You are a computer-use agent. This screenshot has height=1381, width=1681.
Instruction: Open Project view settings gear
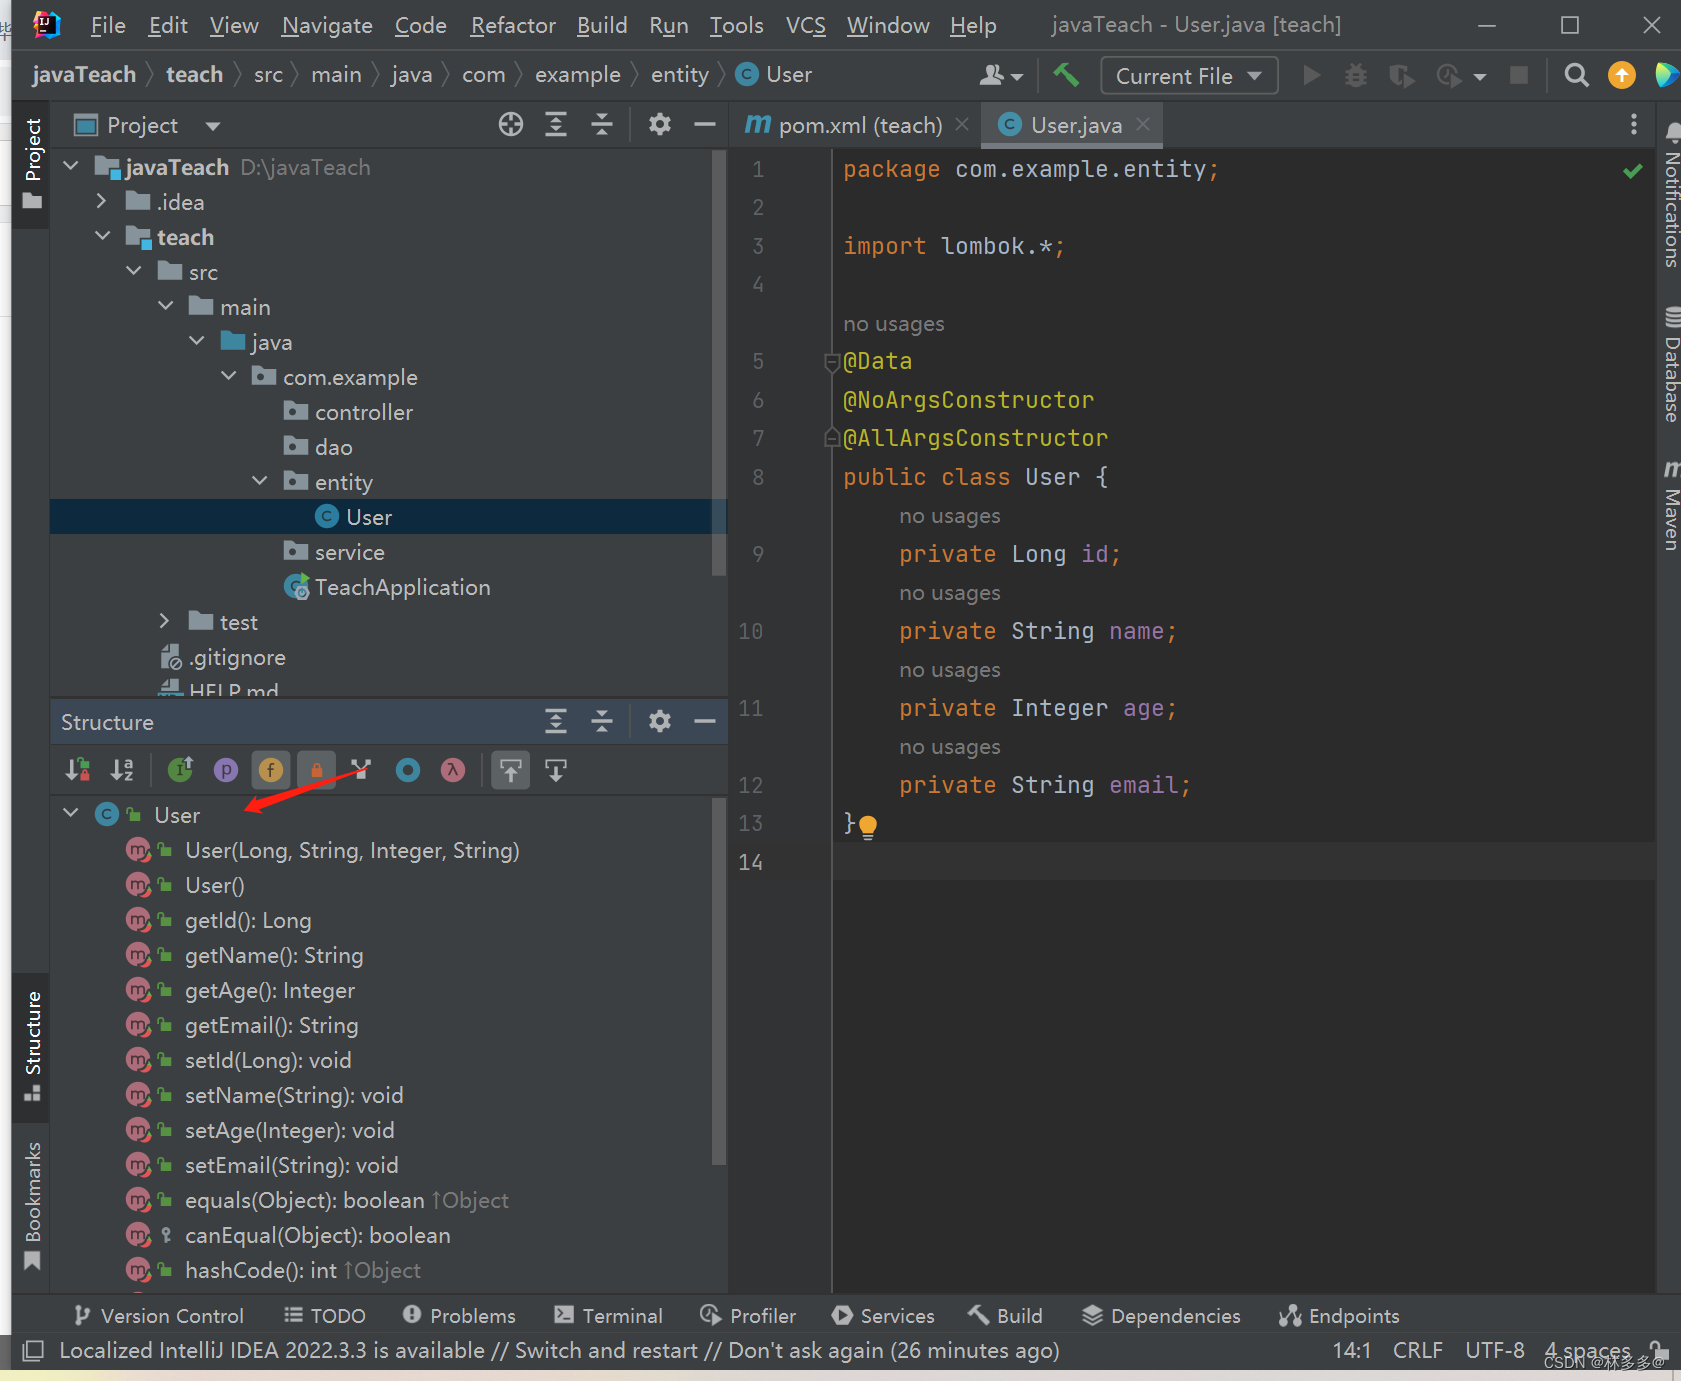(x=659, y=124)
